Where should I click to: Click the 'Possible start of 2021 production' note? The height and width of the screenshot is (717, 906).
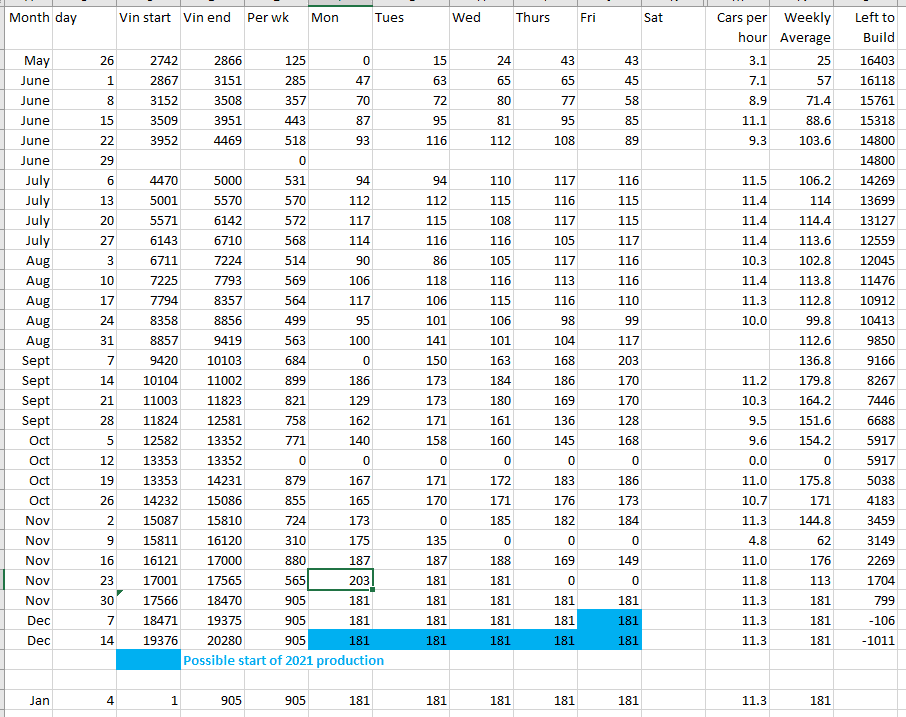pyautogui.click(x=283, y=660)
